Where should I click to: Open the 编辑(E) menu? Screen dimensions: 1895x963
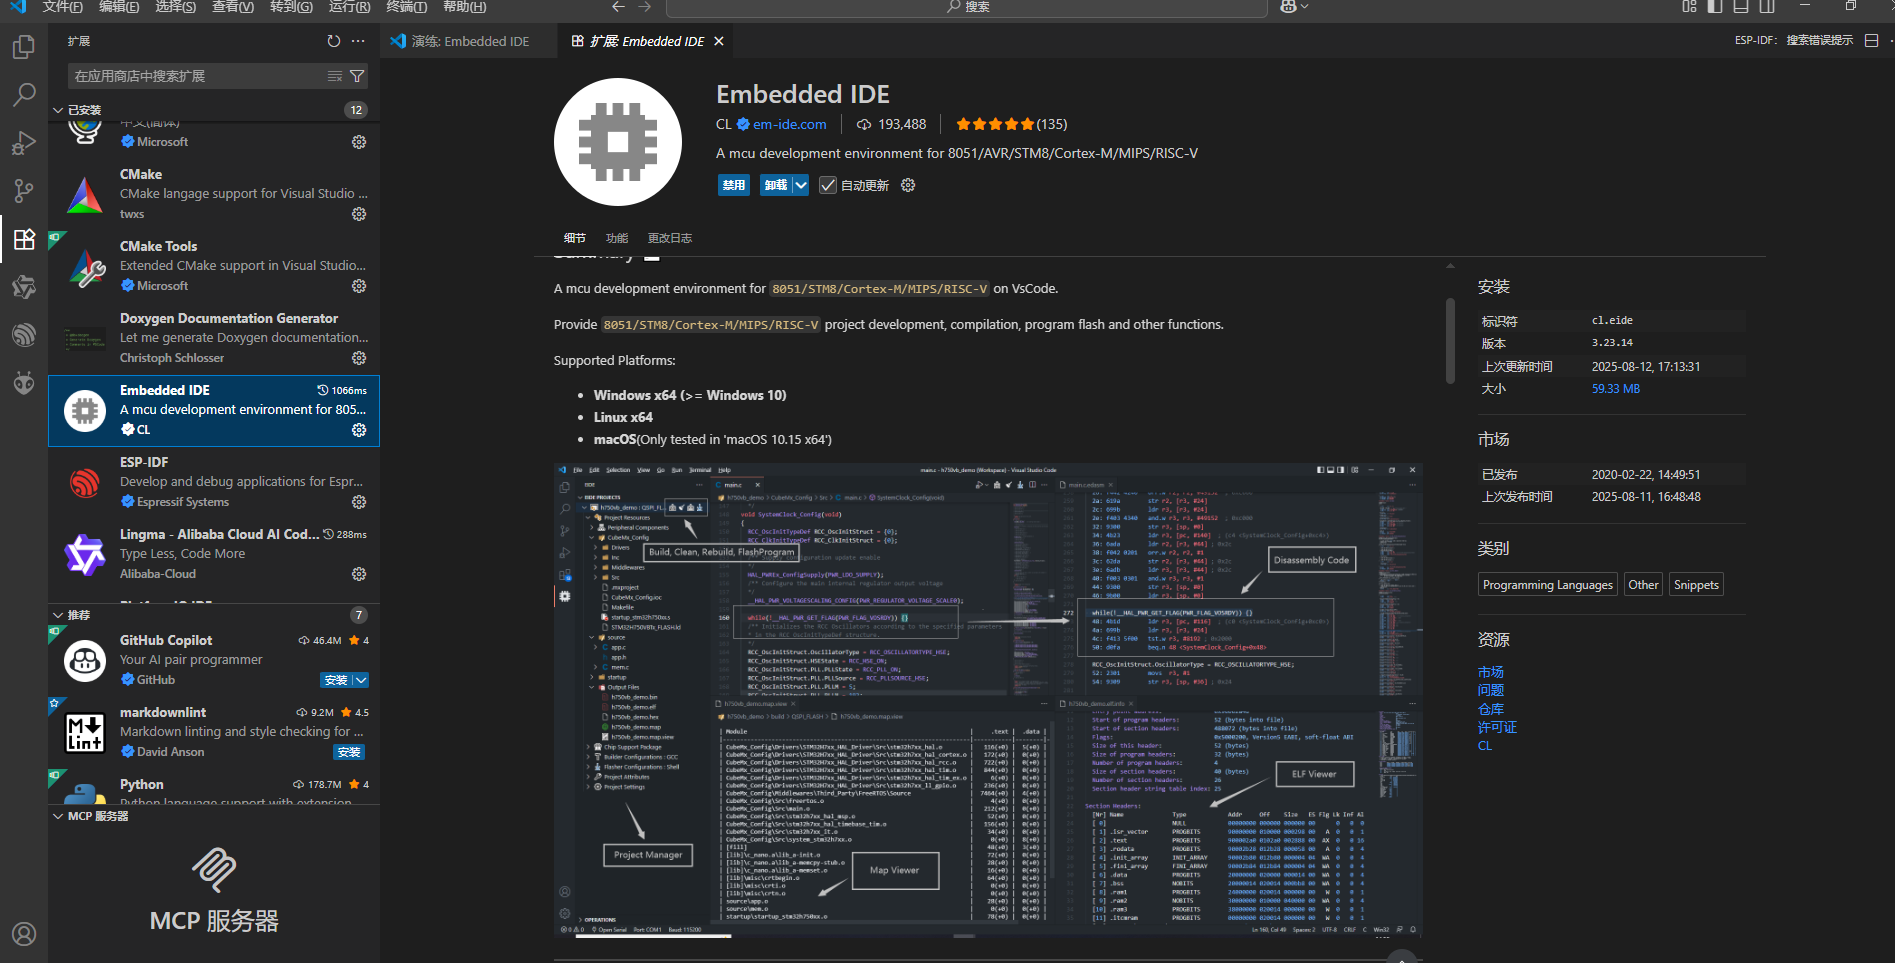point(119,7)
